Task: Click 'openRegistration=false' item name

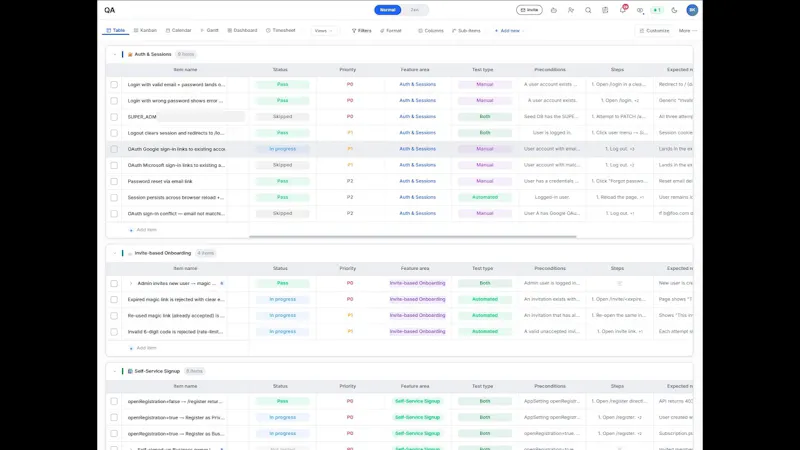Action: [175, 402]
